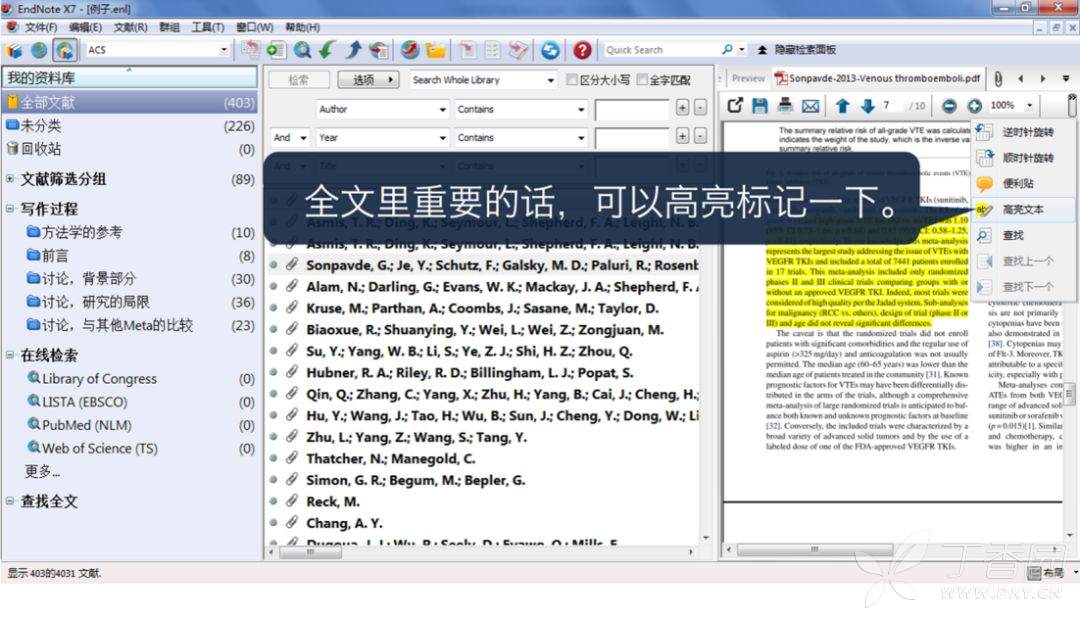Toggle read status dot for Sonpavde row
The width and height of the screenshot is (1080, 619).
(x=273, y=265)
